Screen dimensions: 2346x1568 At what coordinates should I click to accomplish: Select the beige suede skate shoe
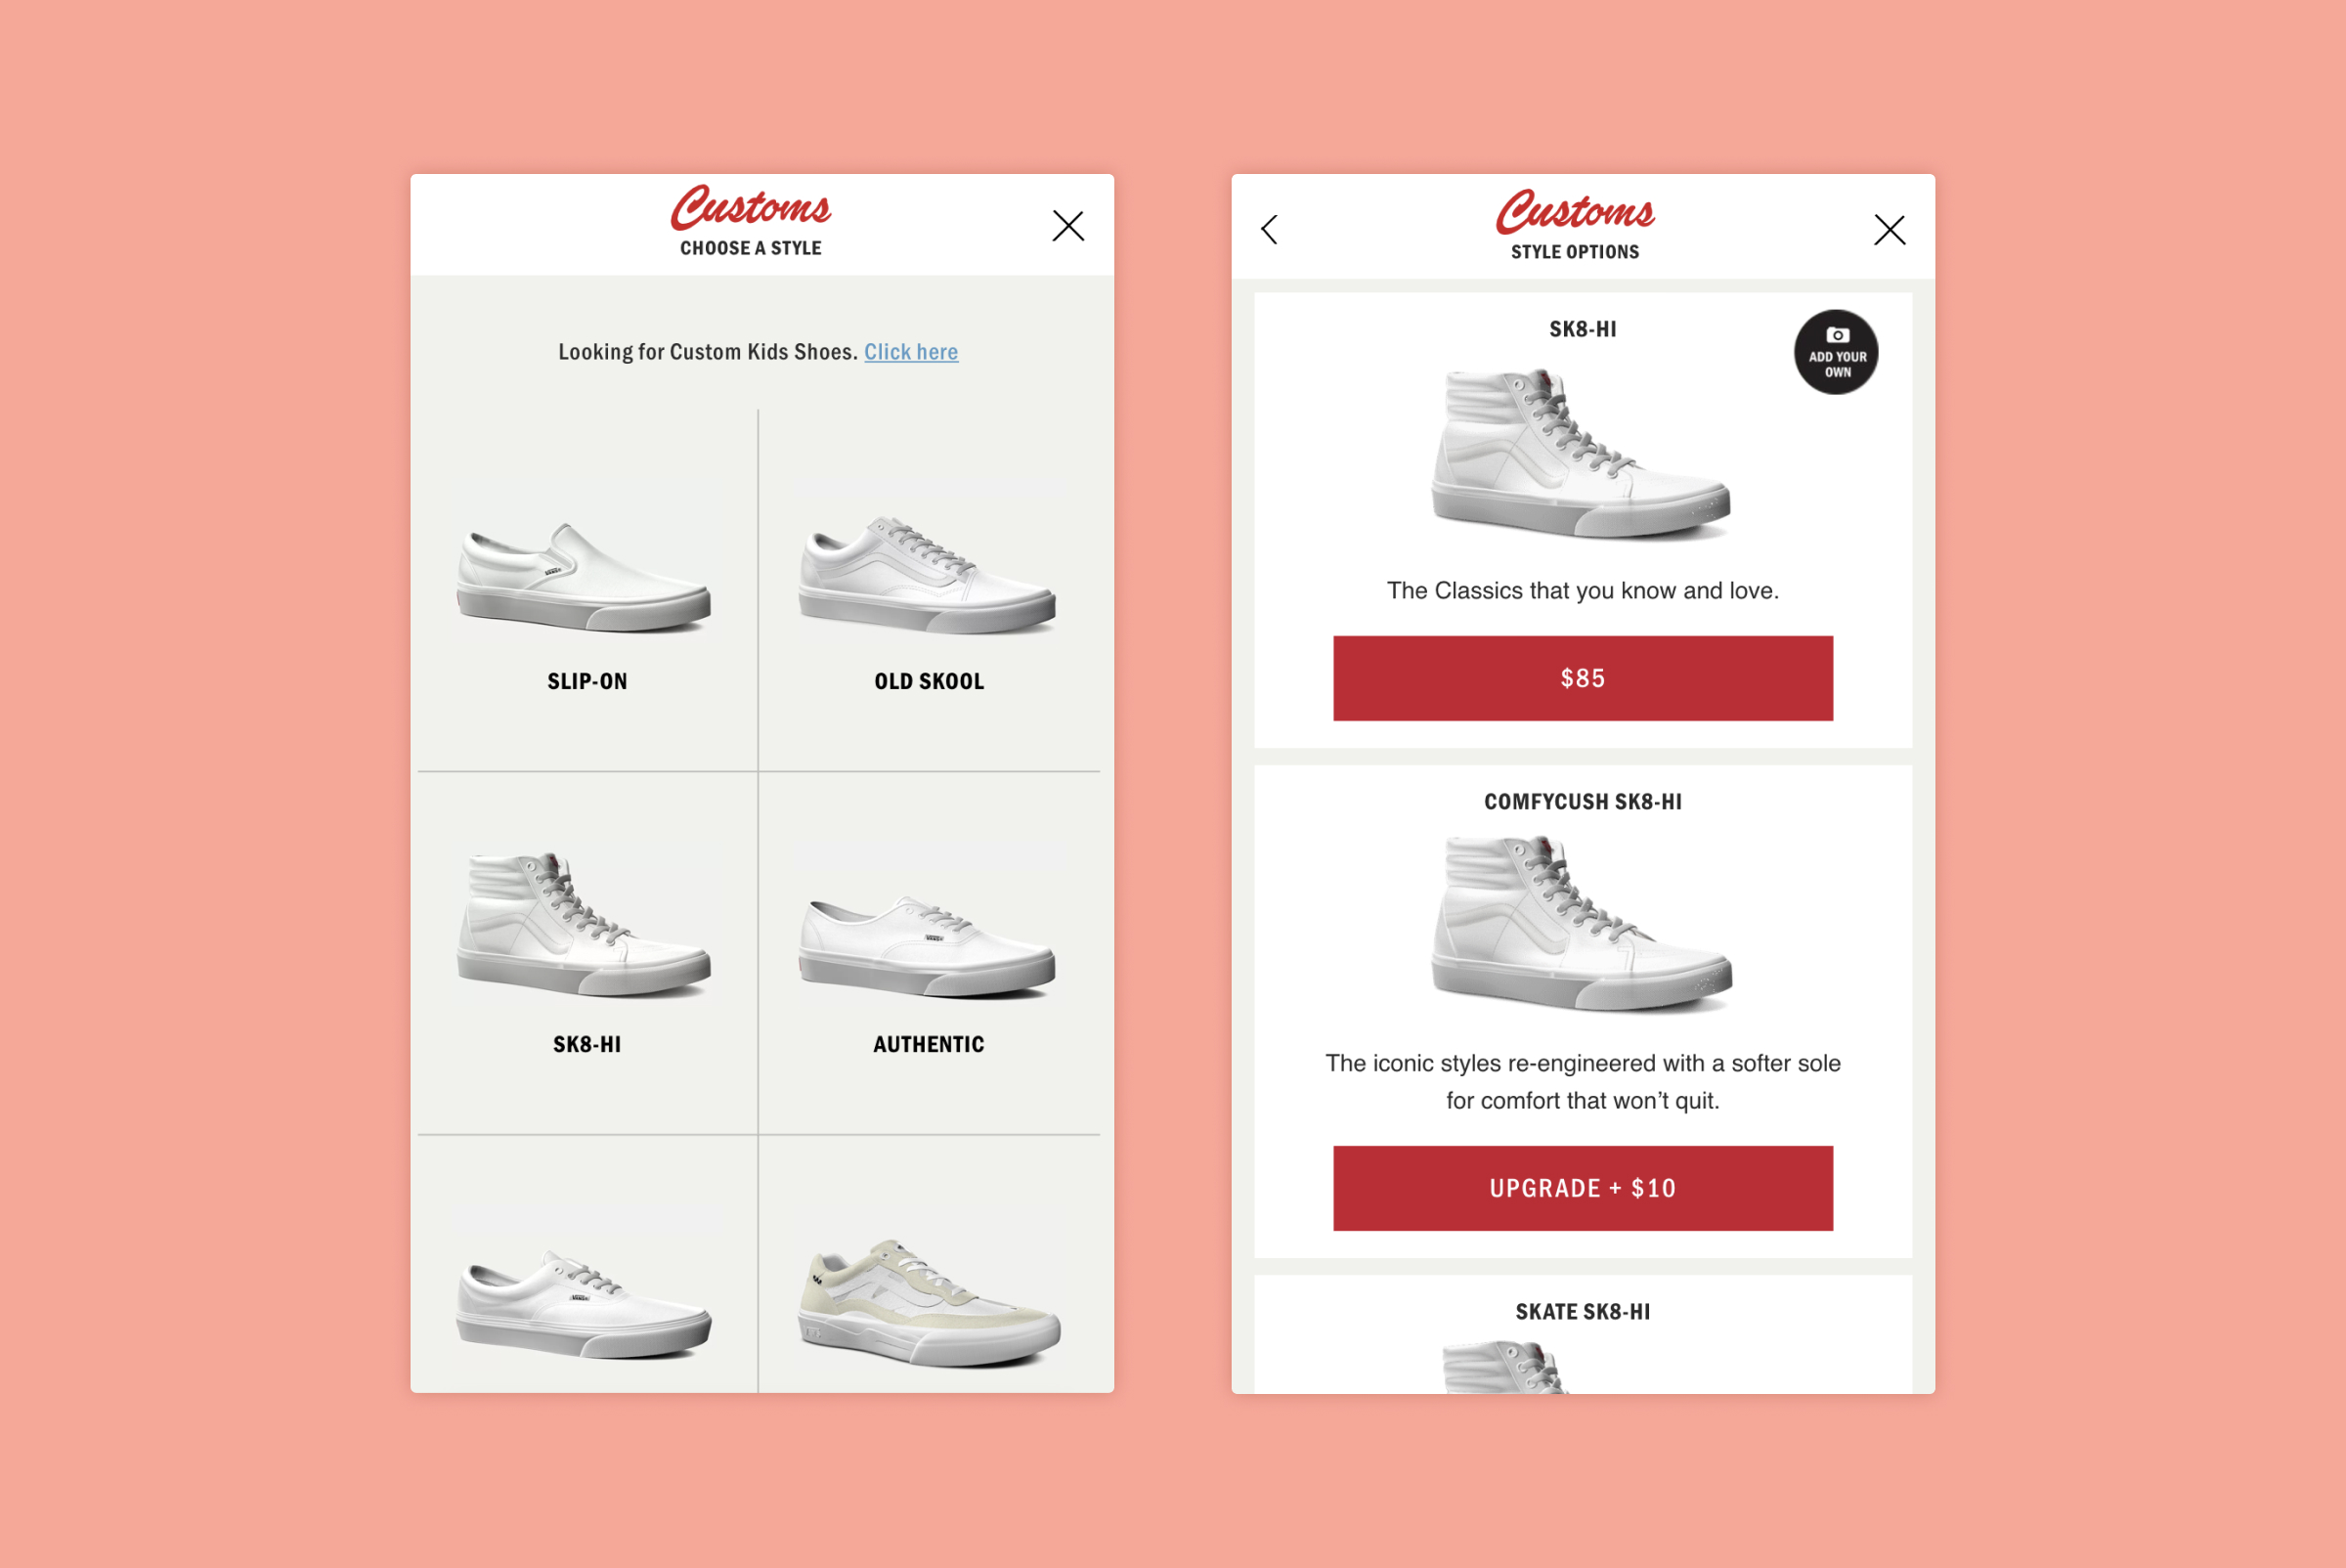[x=929, y=1303]
